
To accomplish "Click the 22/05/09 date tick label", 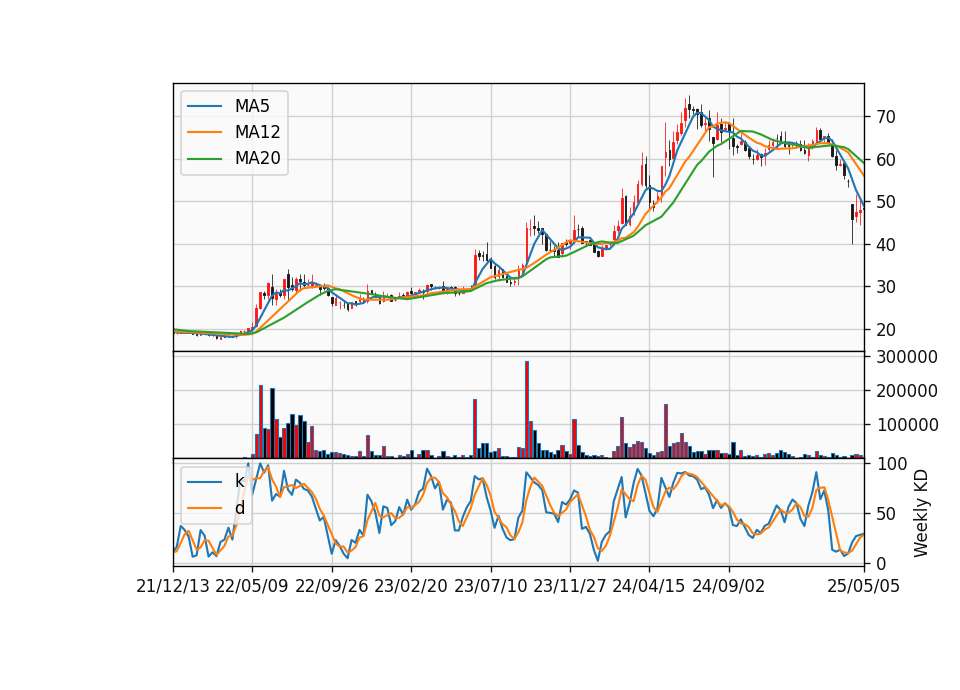I will tap(252, 587).
